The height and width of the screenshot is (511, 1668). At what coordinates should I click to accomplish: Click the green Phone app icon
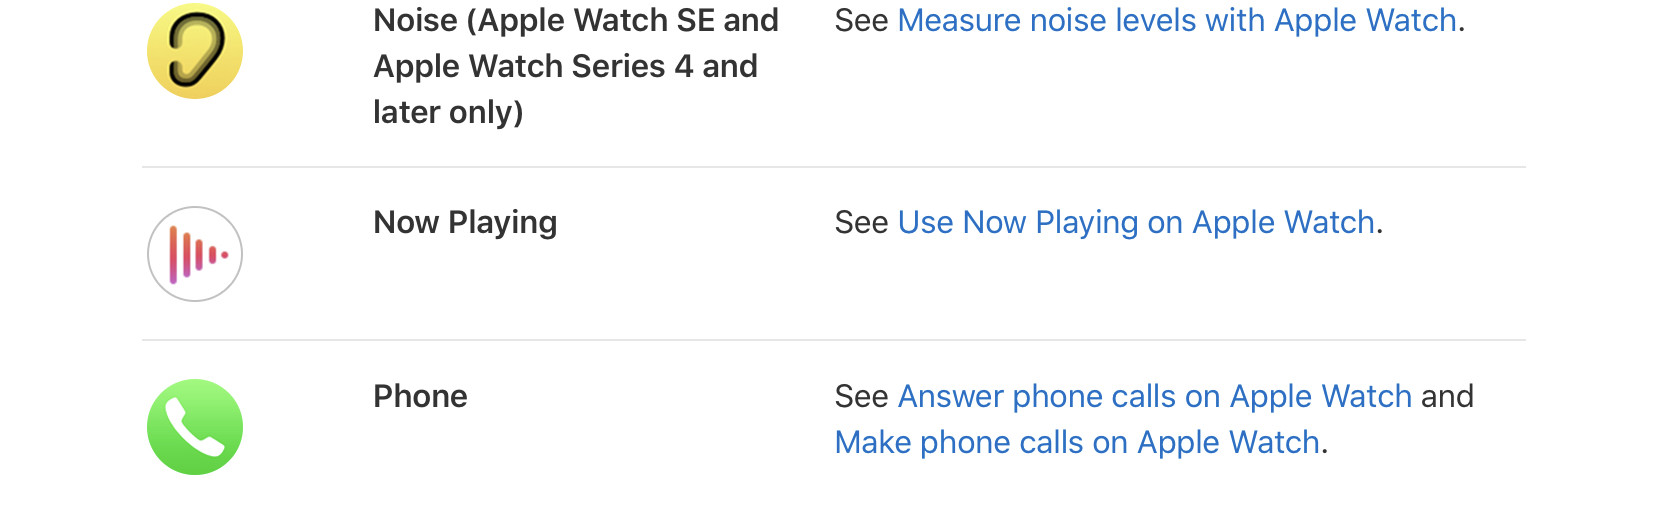195,427
